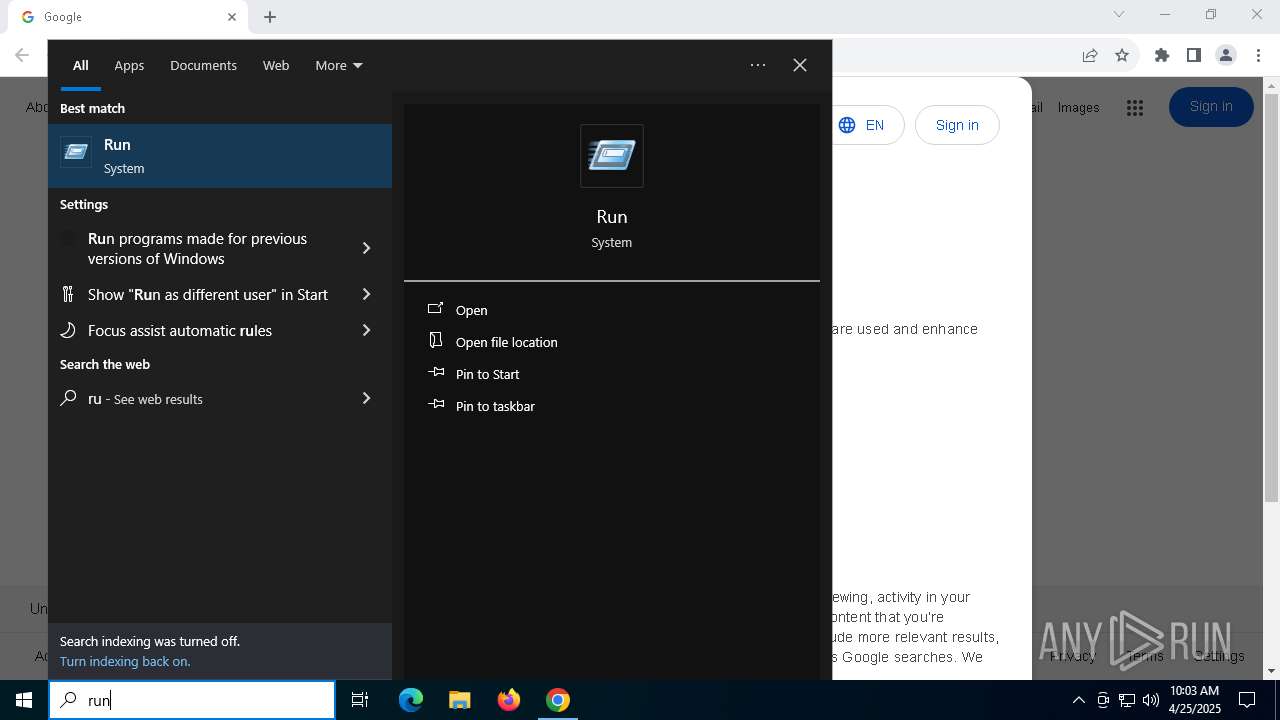The image size is (1280, 720).
Task: Expand arrow for Show Run as different user
Action: [366, 294]
